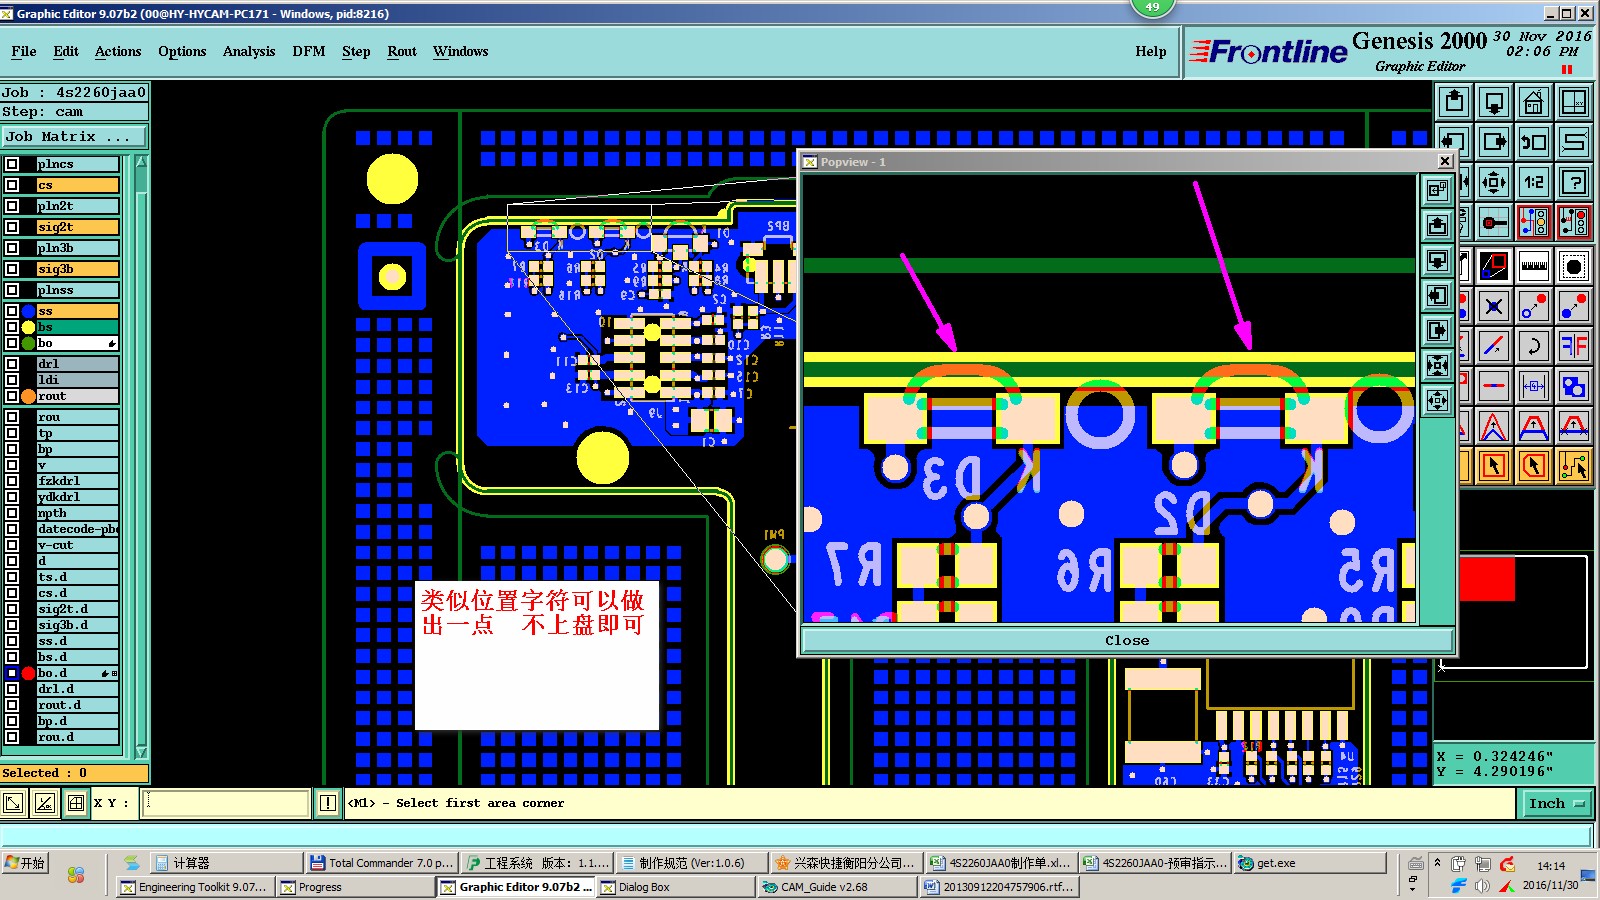Toggle the plnss layer checkbox
This screenshot has width=1600, height=900.
[12, 290]
